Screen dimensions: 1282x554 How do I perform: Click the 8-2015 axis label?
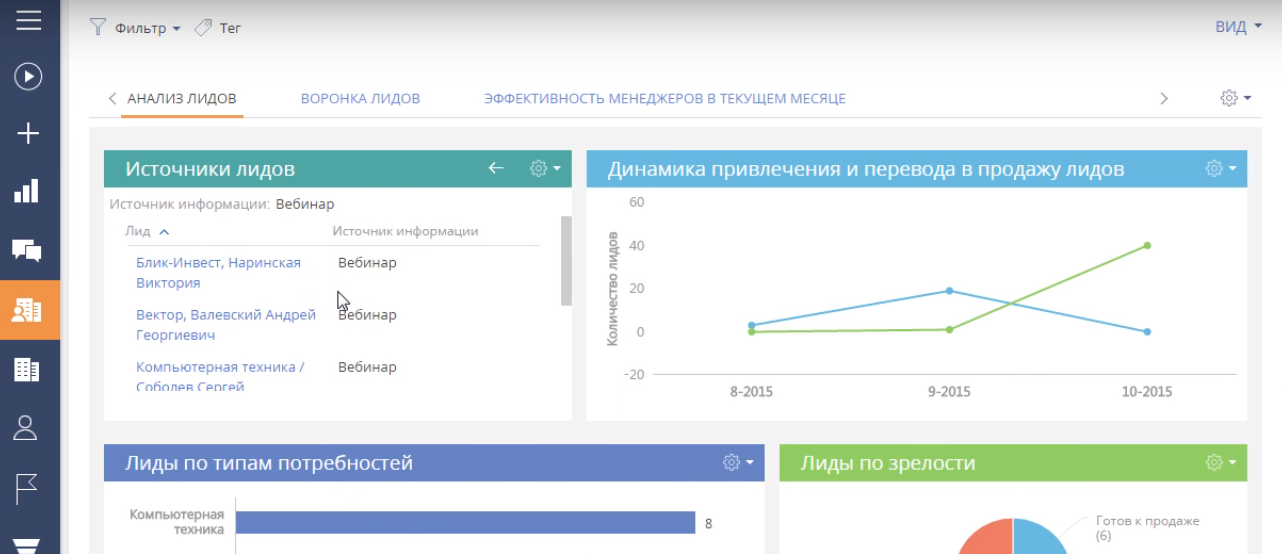751,391
